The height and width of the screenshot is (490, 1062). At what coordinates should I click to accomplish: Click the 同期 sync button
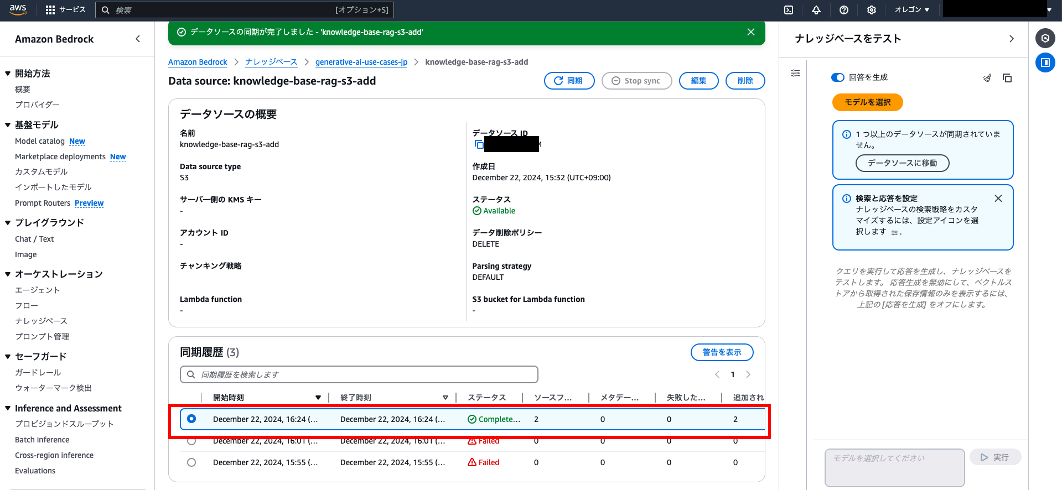click(x=569, y=81)
